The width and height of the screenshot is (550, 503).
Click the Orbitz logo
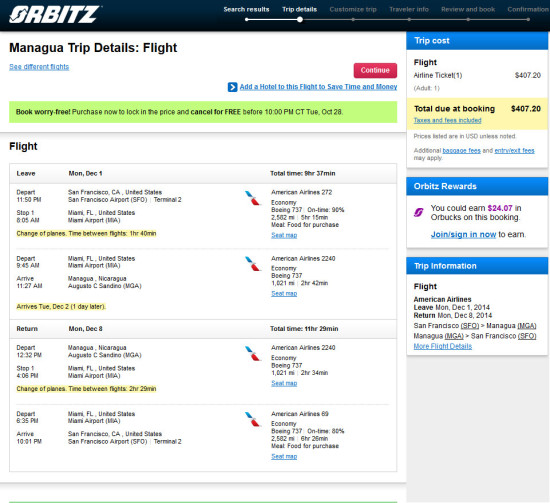55,15
